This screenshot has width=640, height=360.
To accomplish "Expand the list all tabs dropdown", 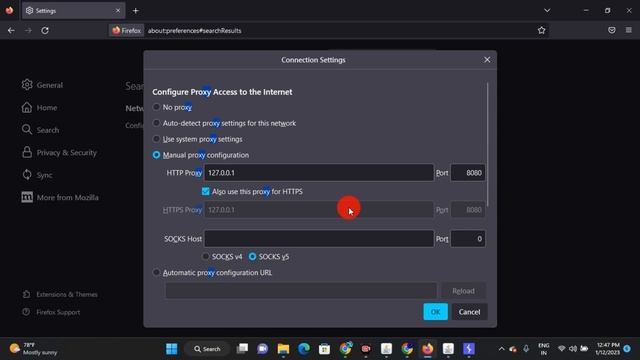I will [547, 11].
